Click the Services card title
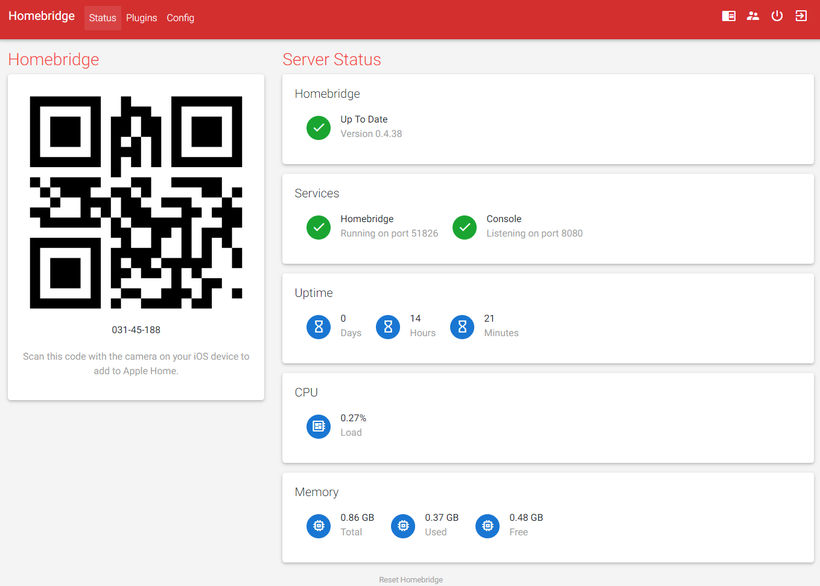Screen dimensions: 820x586 [317, 193]
